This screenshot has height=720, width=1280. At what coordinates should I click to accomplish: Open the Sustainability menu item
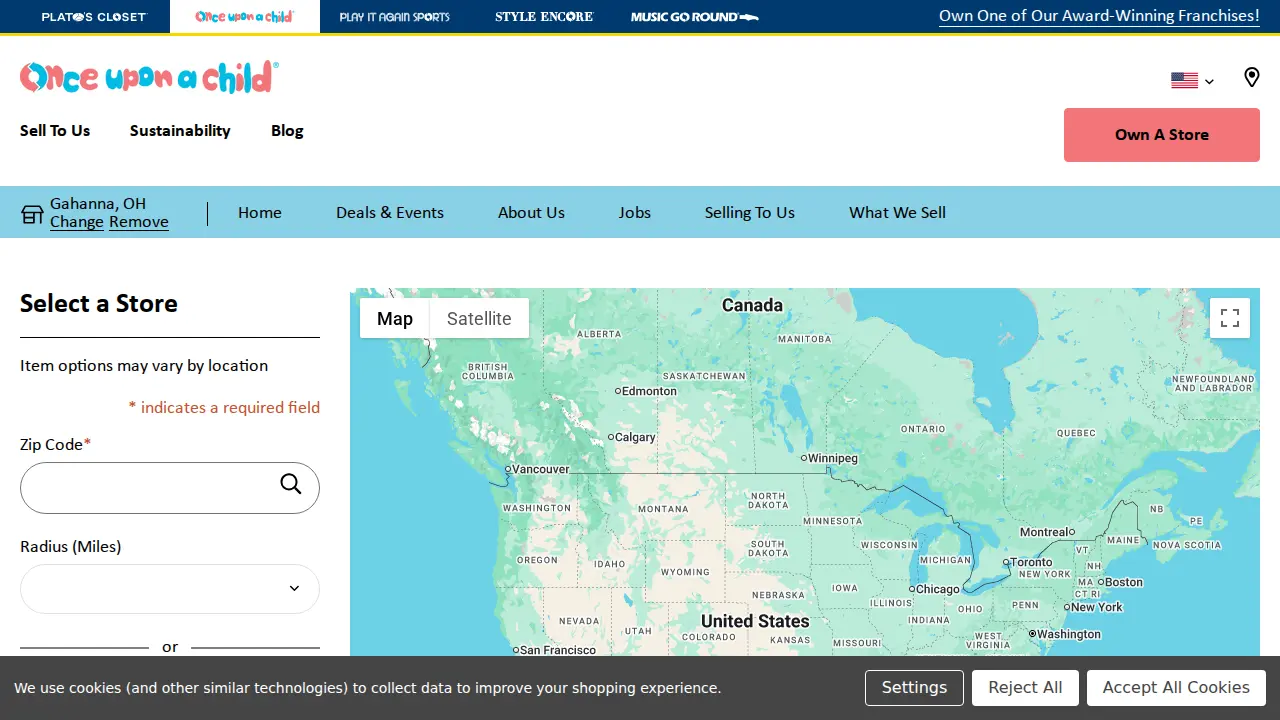click(x=180, y=131)
